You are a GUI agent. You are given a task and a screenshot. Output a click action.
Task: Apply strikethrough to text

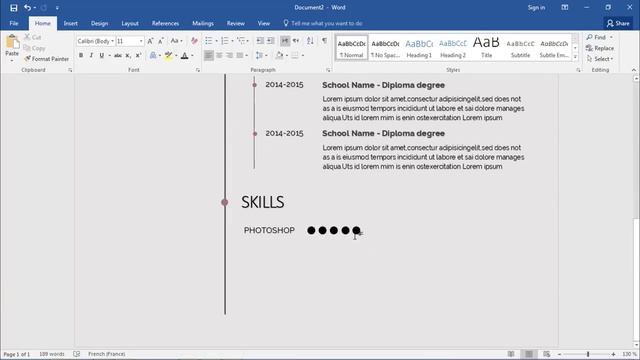tap(118, 56)
